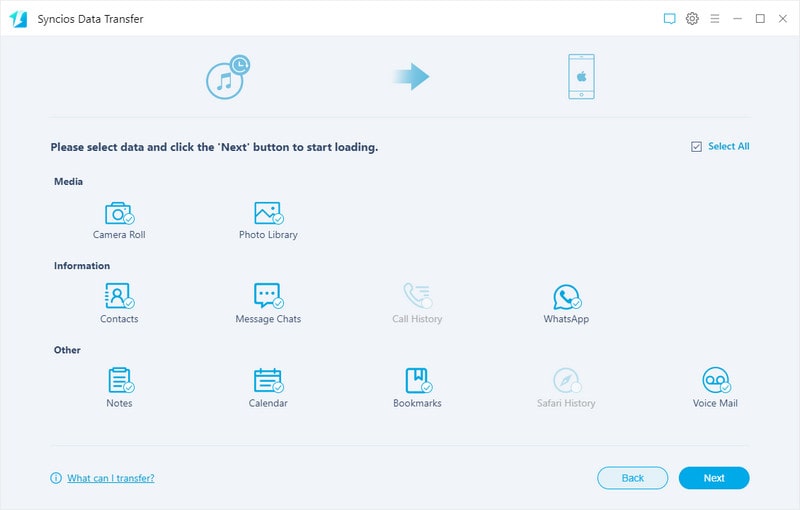Click the Next button to start loading
Image resolution: width=800 pixels, height=510 pixels.
click(x=714, y=478)
